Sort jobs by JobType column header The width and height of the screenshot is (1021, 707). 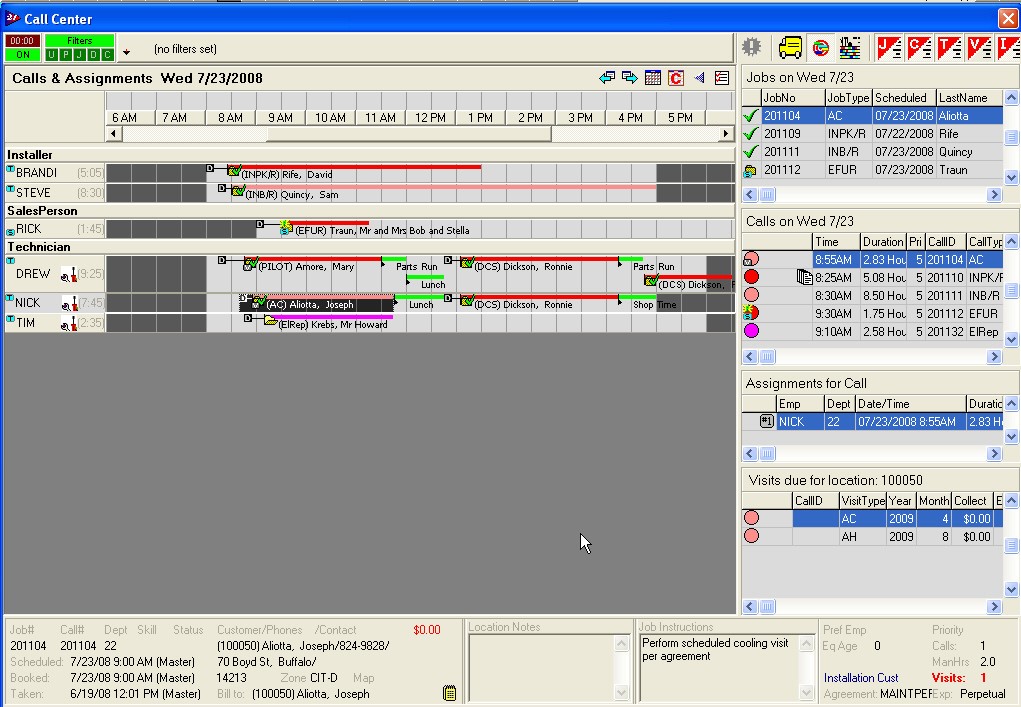[847, 98]
